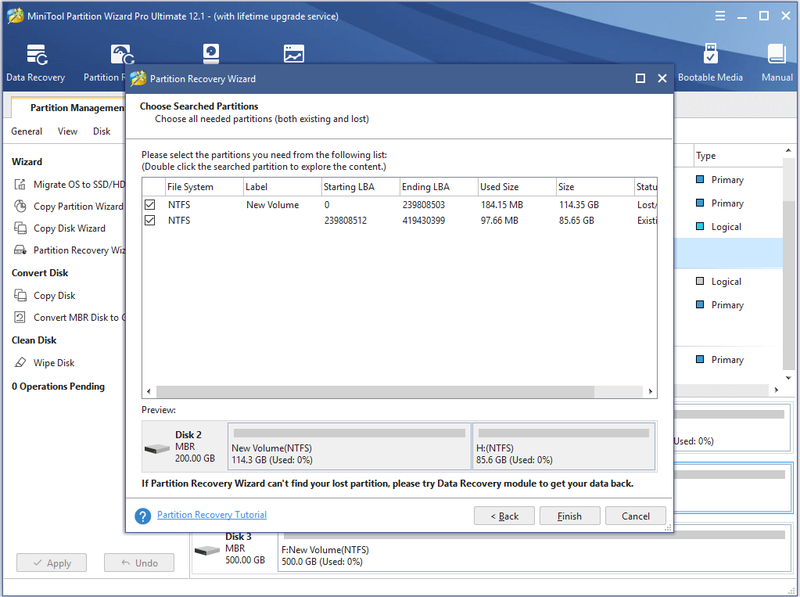
Task: Switch to the Partition Management tab
Action: [x=71, y=108]
